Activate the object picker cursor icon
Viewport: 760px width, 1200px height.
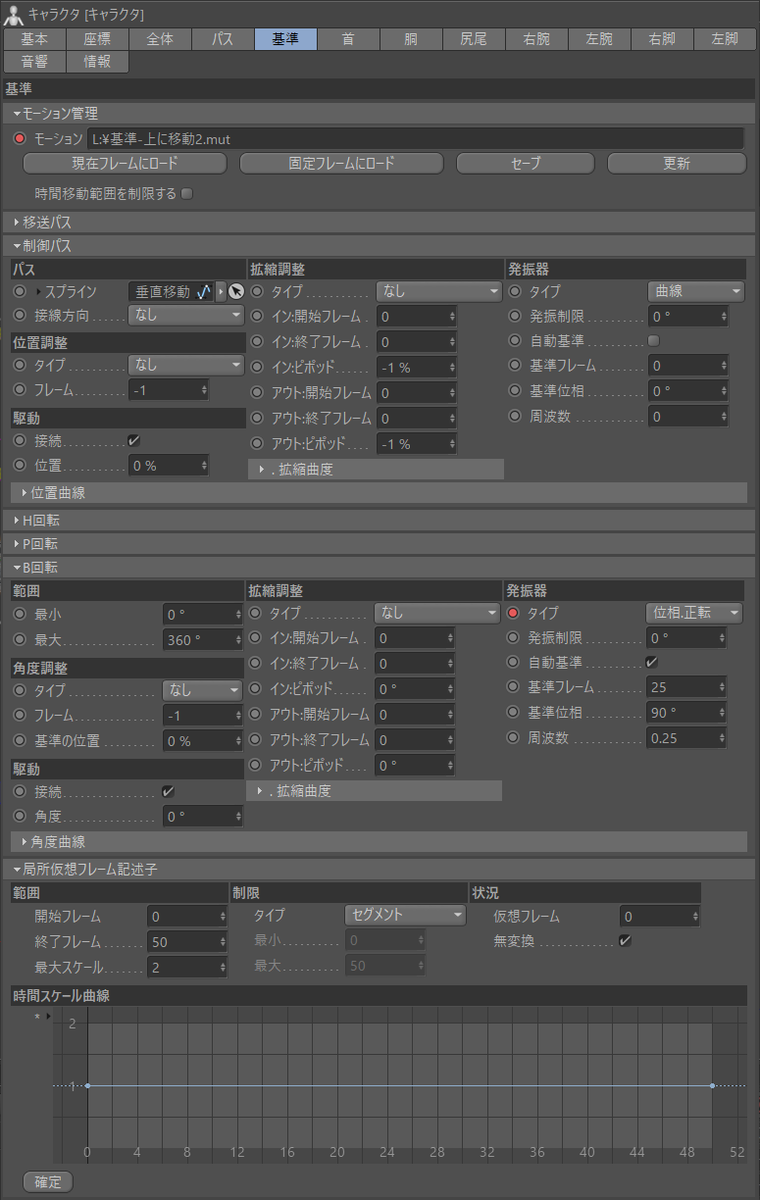(x=236, y=292)
